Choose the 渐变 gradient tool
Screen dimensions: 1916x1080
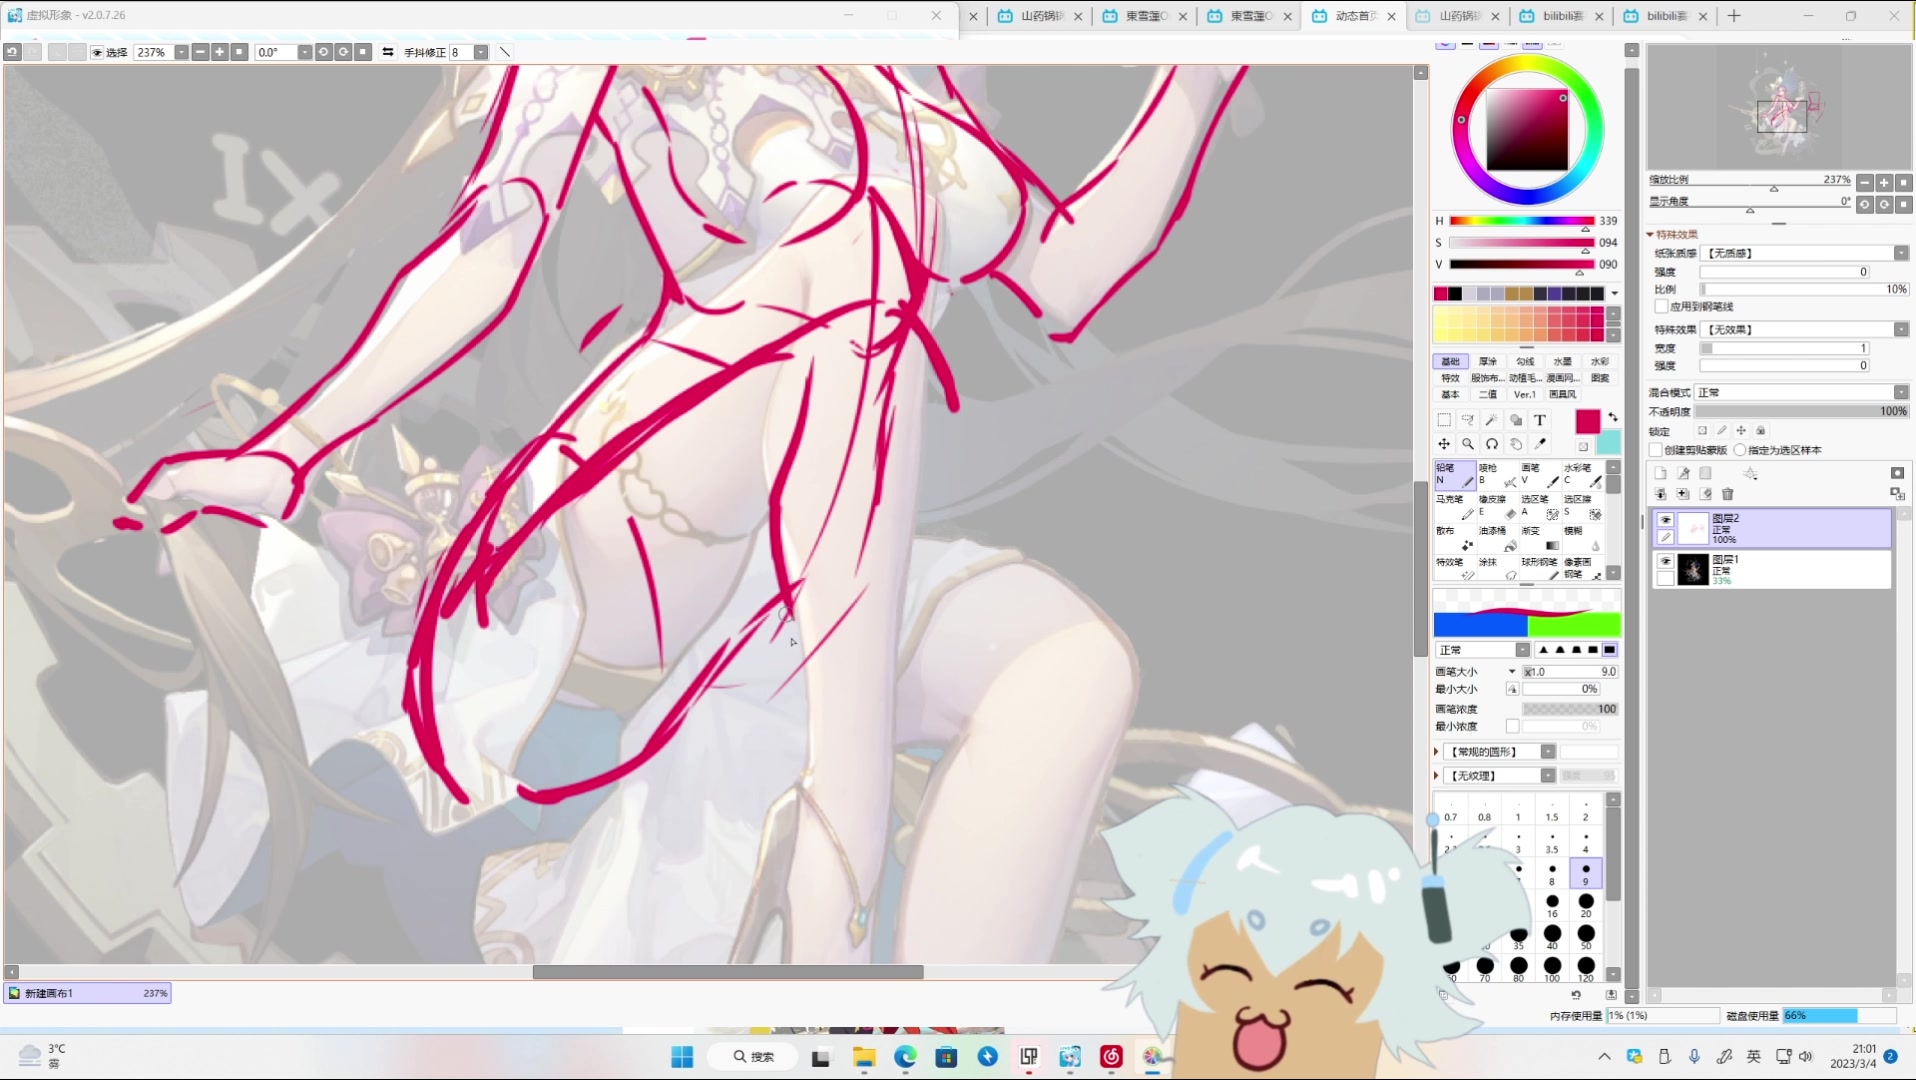[x=1540, y=539]
